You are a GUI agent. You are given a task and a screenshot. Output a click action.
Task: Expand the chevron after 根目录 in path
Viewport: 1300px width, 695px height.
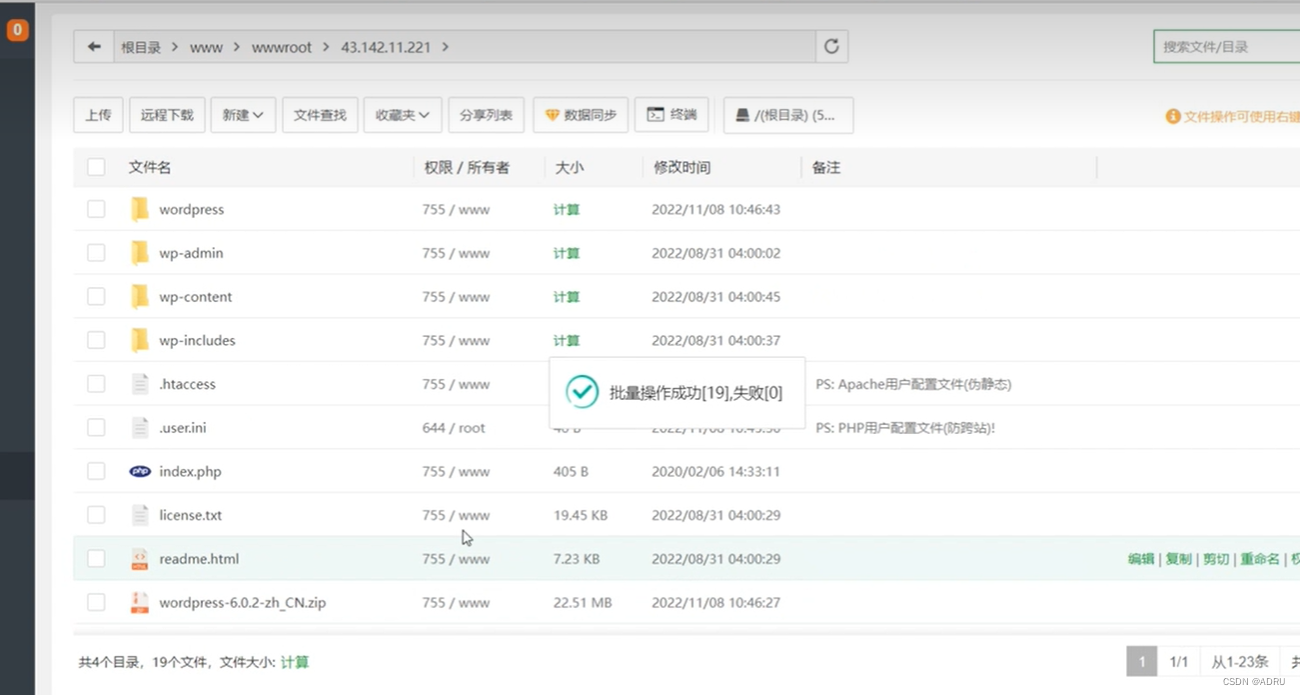(x=175, y=47)
